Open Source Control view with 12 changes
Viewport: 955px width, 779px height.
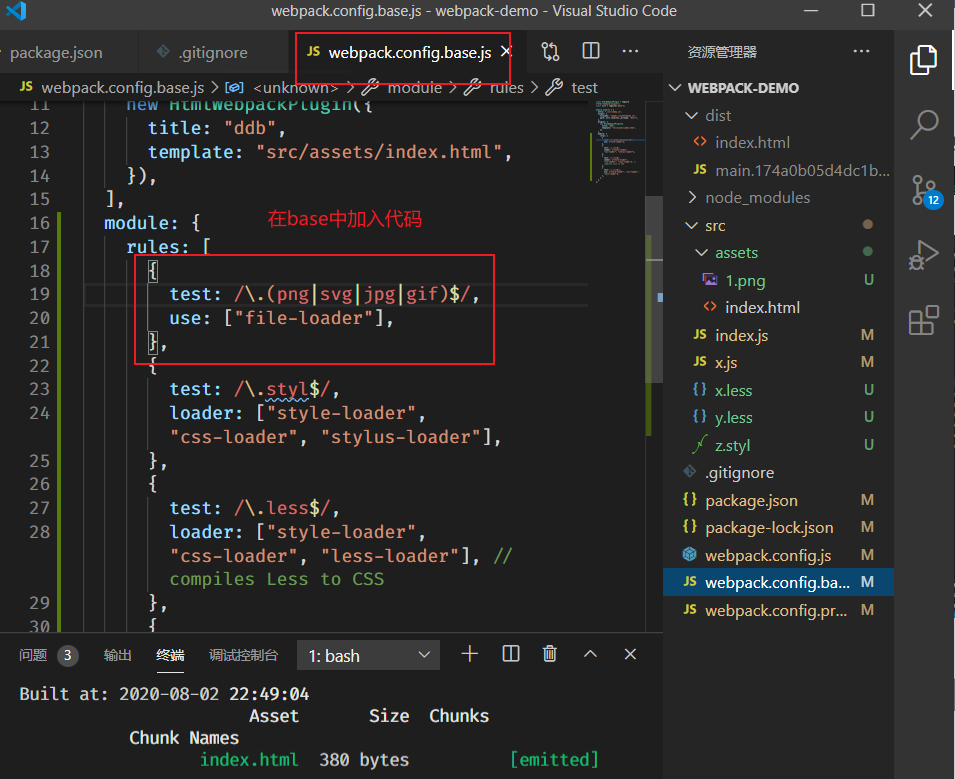[x=925, y=191]
